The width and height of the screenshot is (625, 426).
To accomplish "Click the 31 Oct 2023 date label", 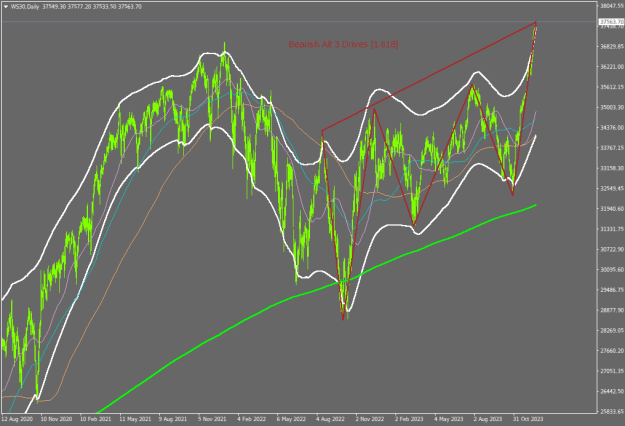I will (x=528, y=419).
